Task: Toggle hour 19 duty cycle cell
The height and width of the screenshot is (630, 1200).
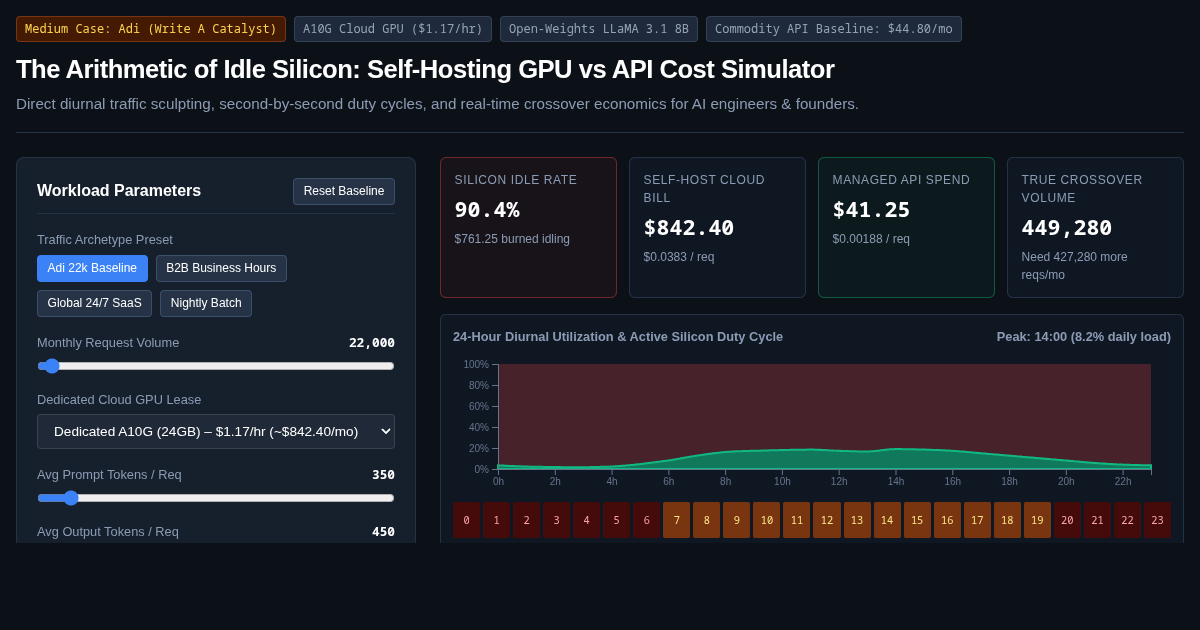Action: (x=1037, y=520)
